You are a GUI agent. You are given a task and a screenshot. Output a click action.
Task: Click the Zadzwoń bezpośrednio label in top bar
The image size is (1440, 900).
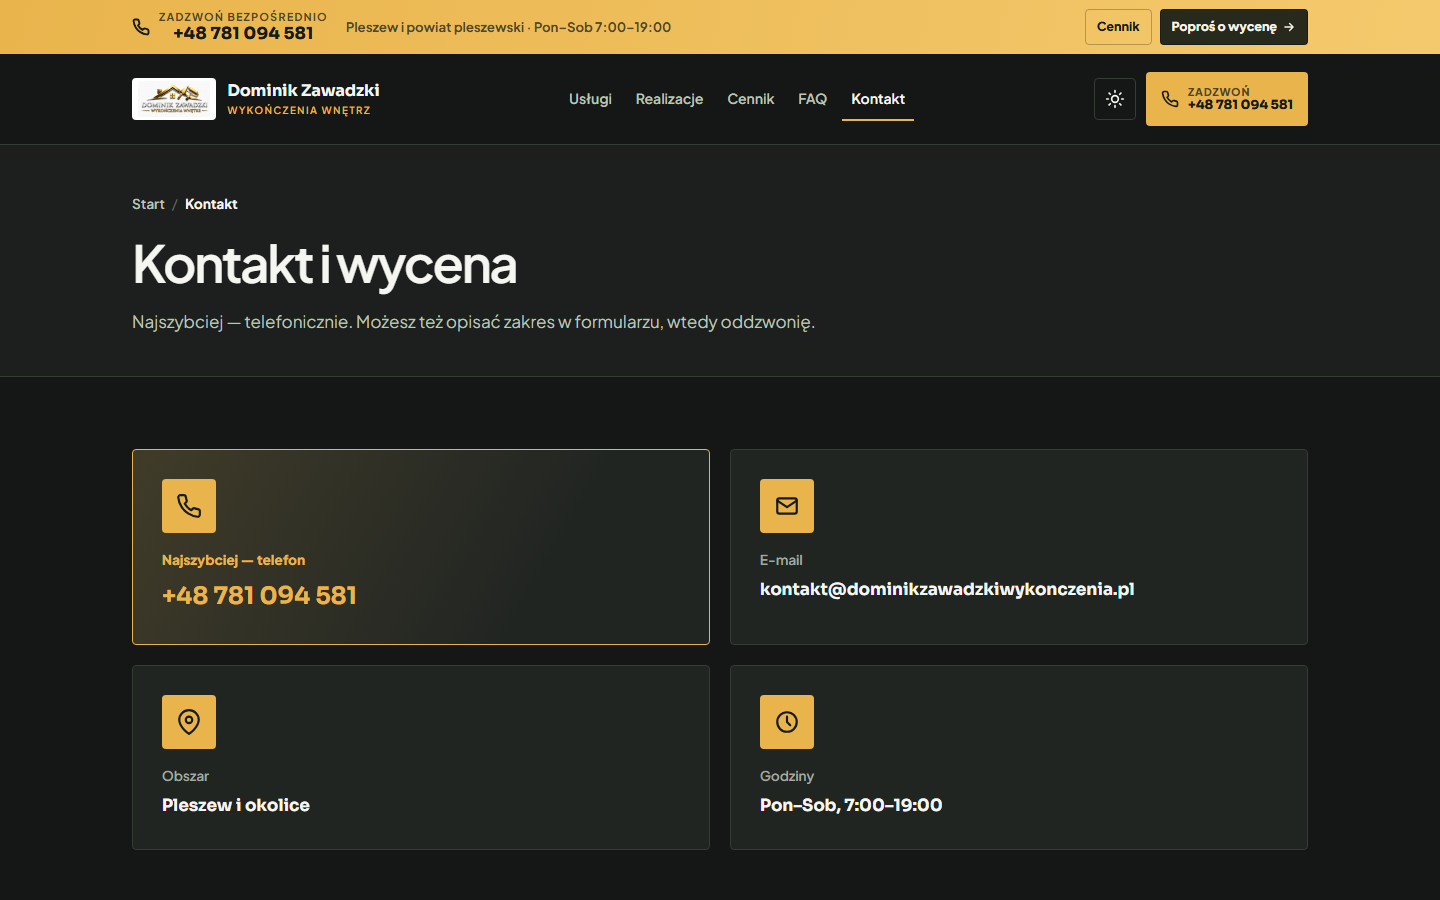[x=243, y=17]
